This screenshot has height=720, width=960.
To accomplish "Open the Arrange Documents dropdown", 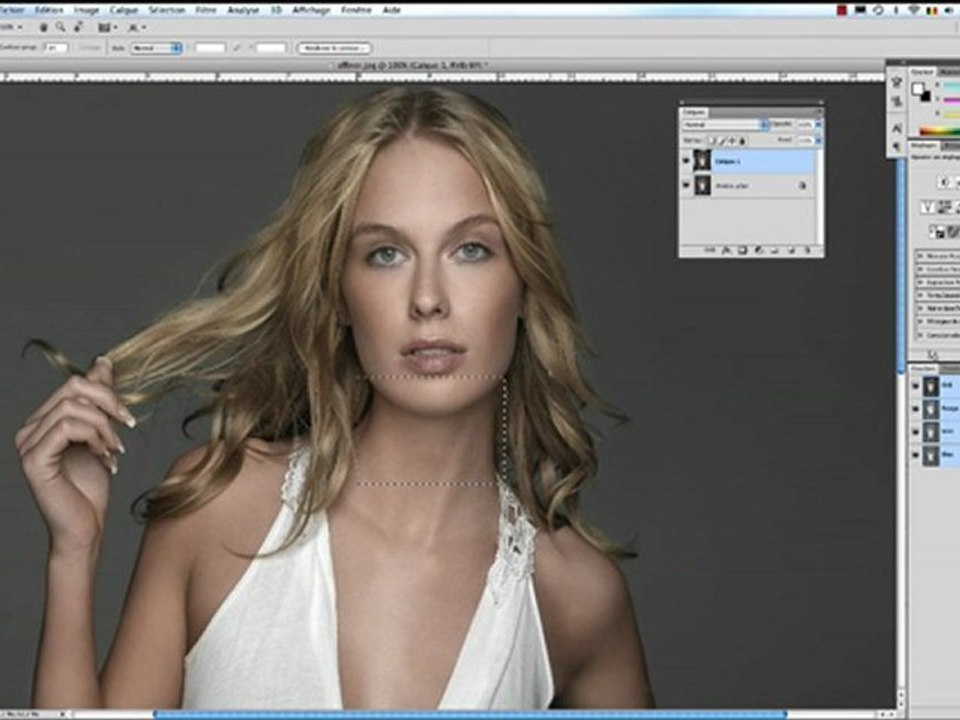I will (x=108, y=28).
